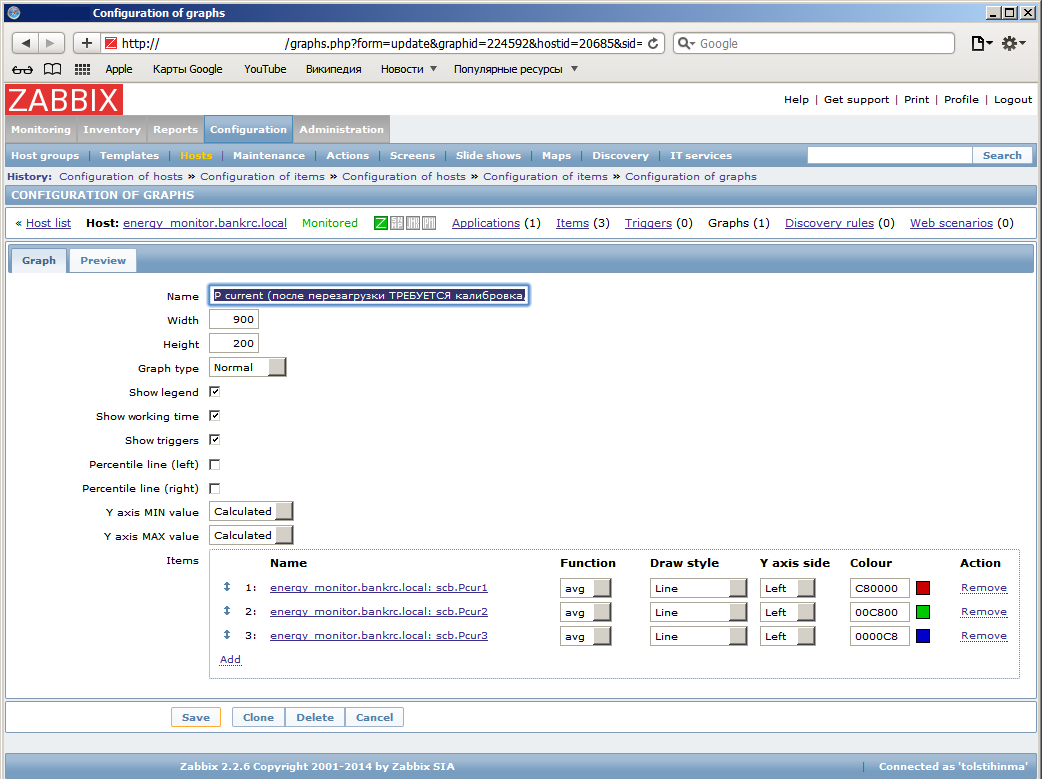
Task: Reload the page with the refresh icon
Action: pyautogui.click(x=653, y=43)
